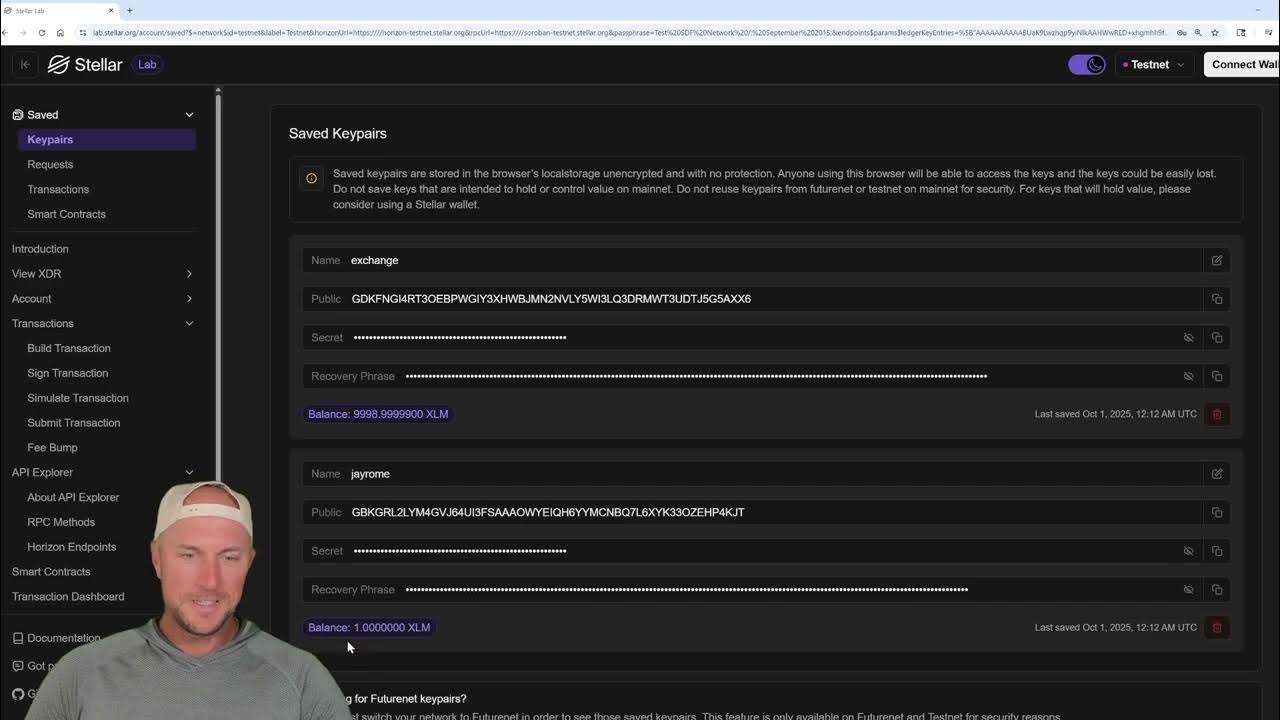This screenshot has height=720, width=1280.
Task: Select Keypairs in the Saved menu
Action: (49, 139)
